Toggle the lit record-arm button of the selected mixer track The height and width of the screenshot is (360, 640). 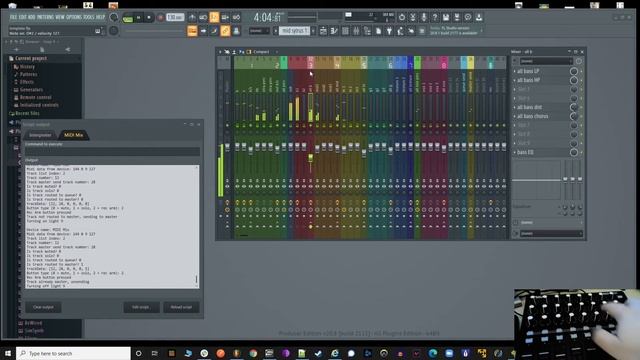click(311, 227)
